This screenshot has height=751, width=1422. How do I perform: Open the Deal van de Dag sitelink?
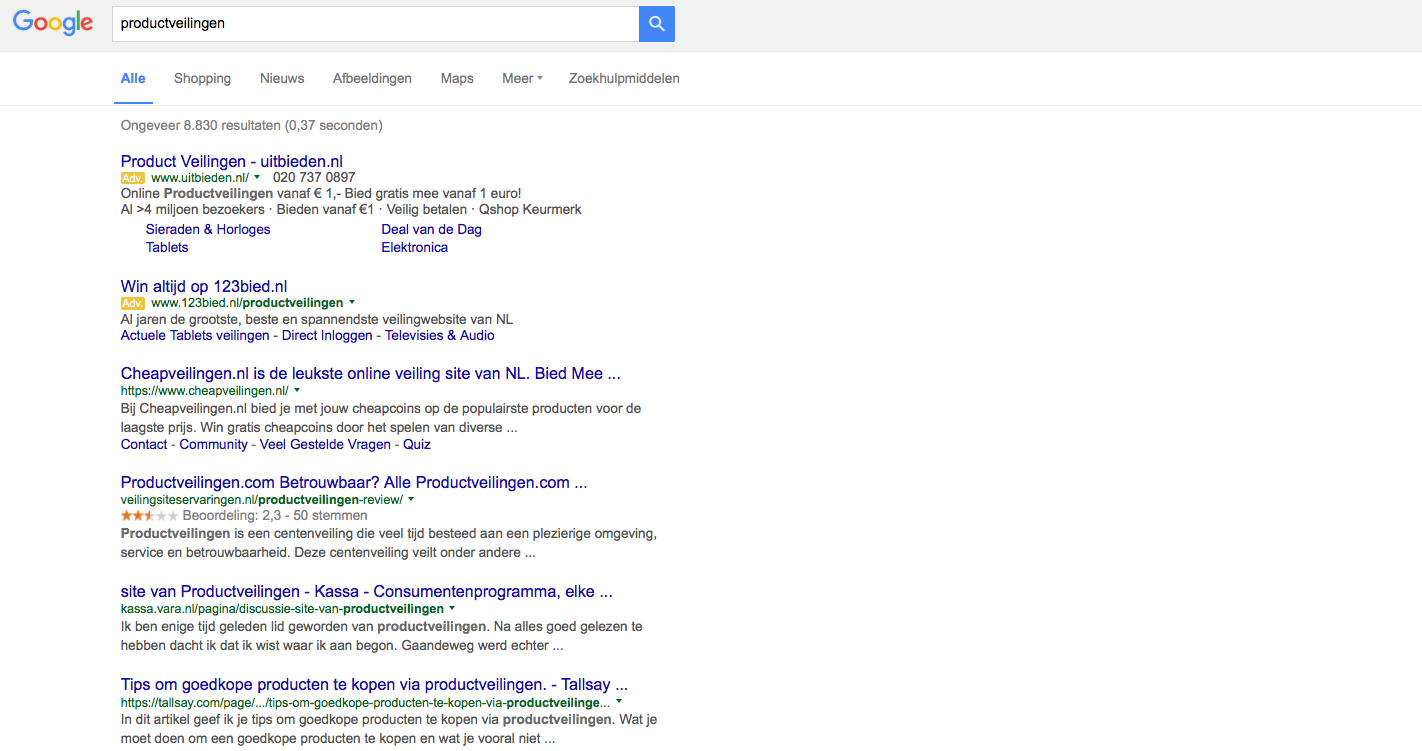(431, 229)
